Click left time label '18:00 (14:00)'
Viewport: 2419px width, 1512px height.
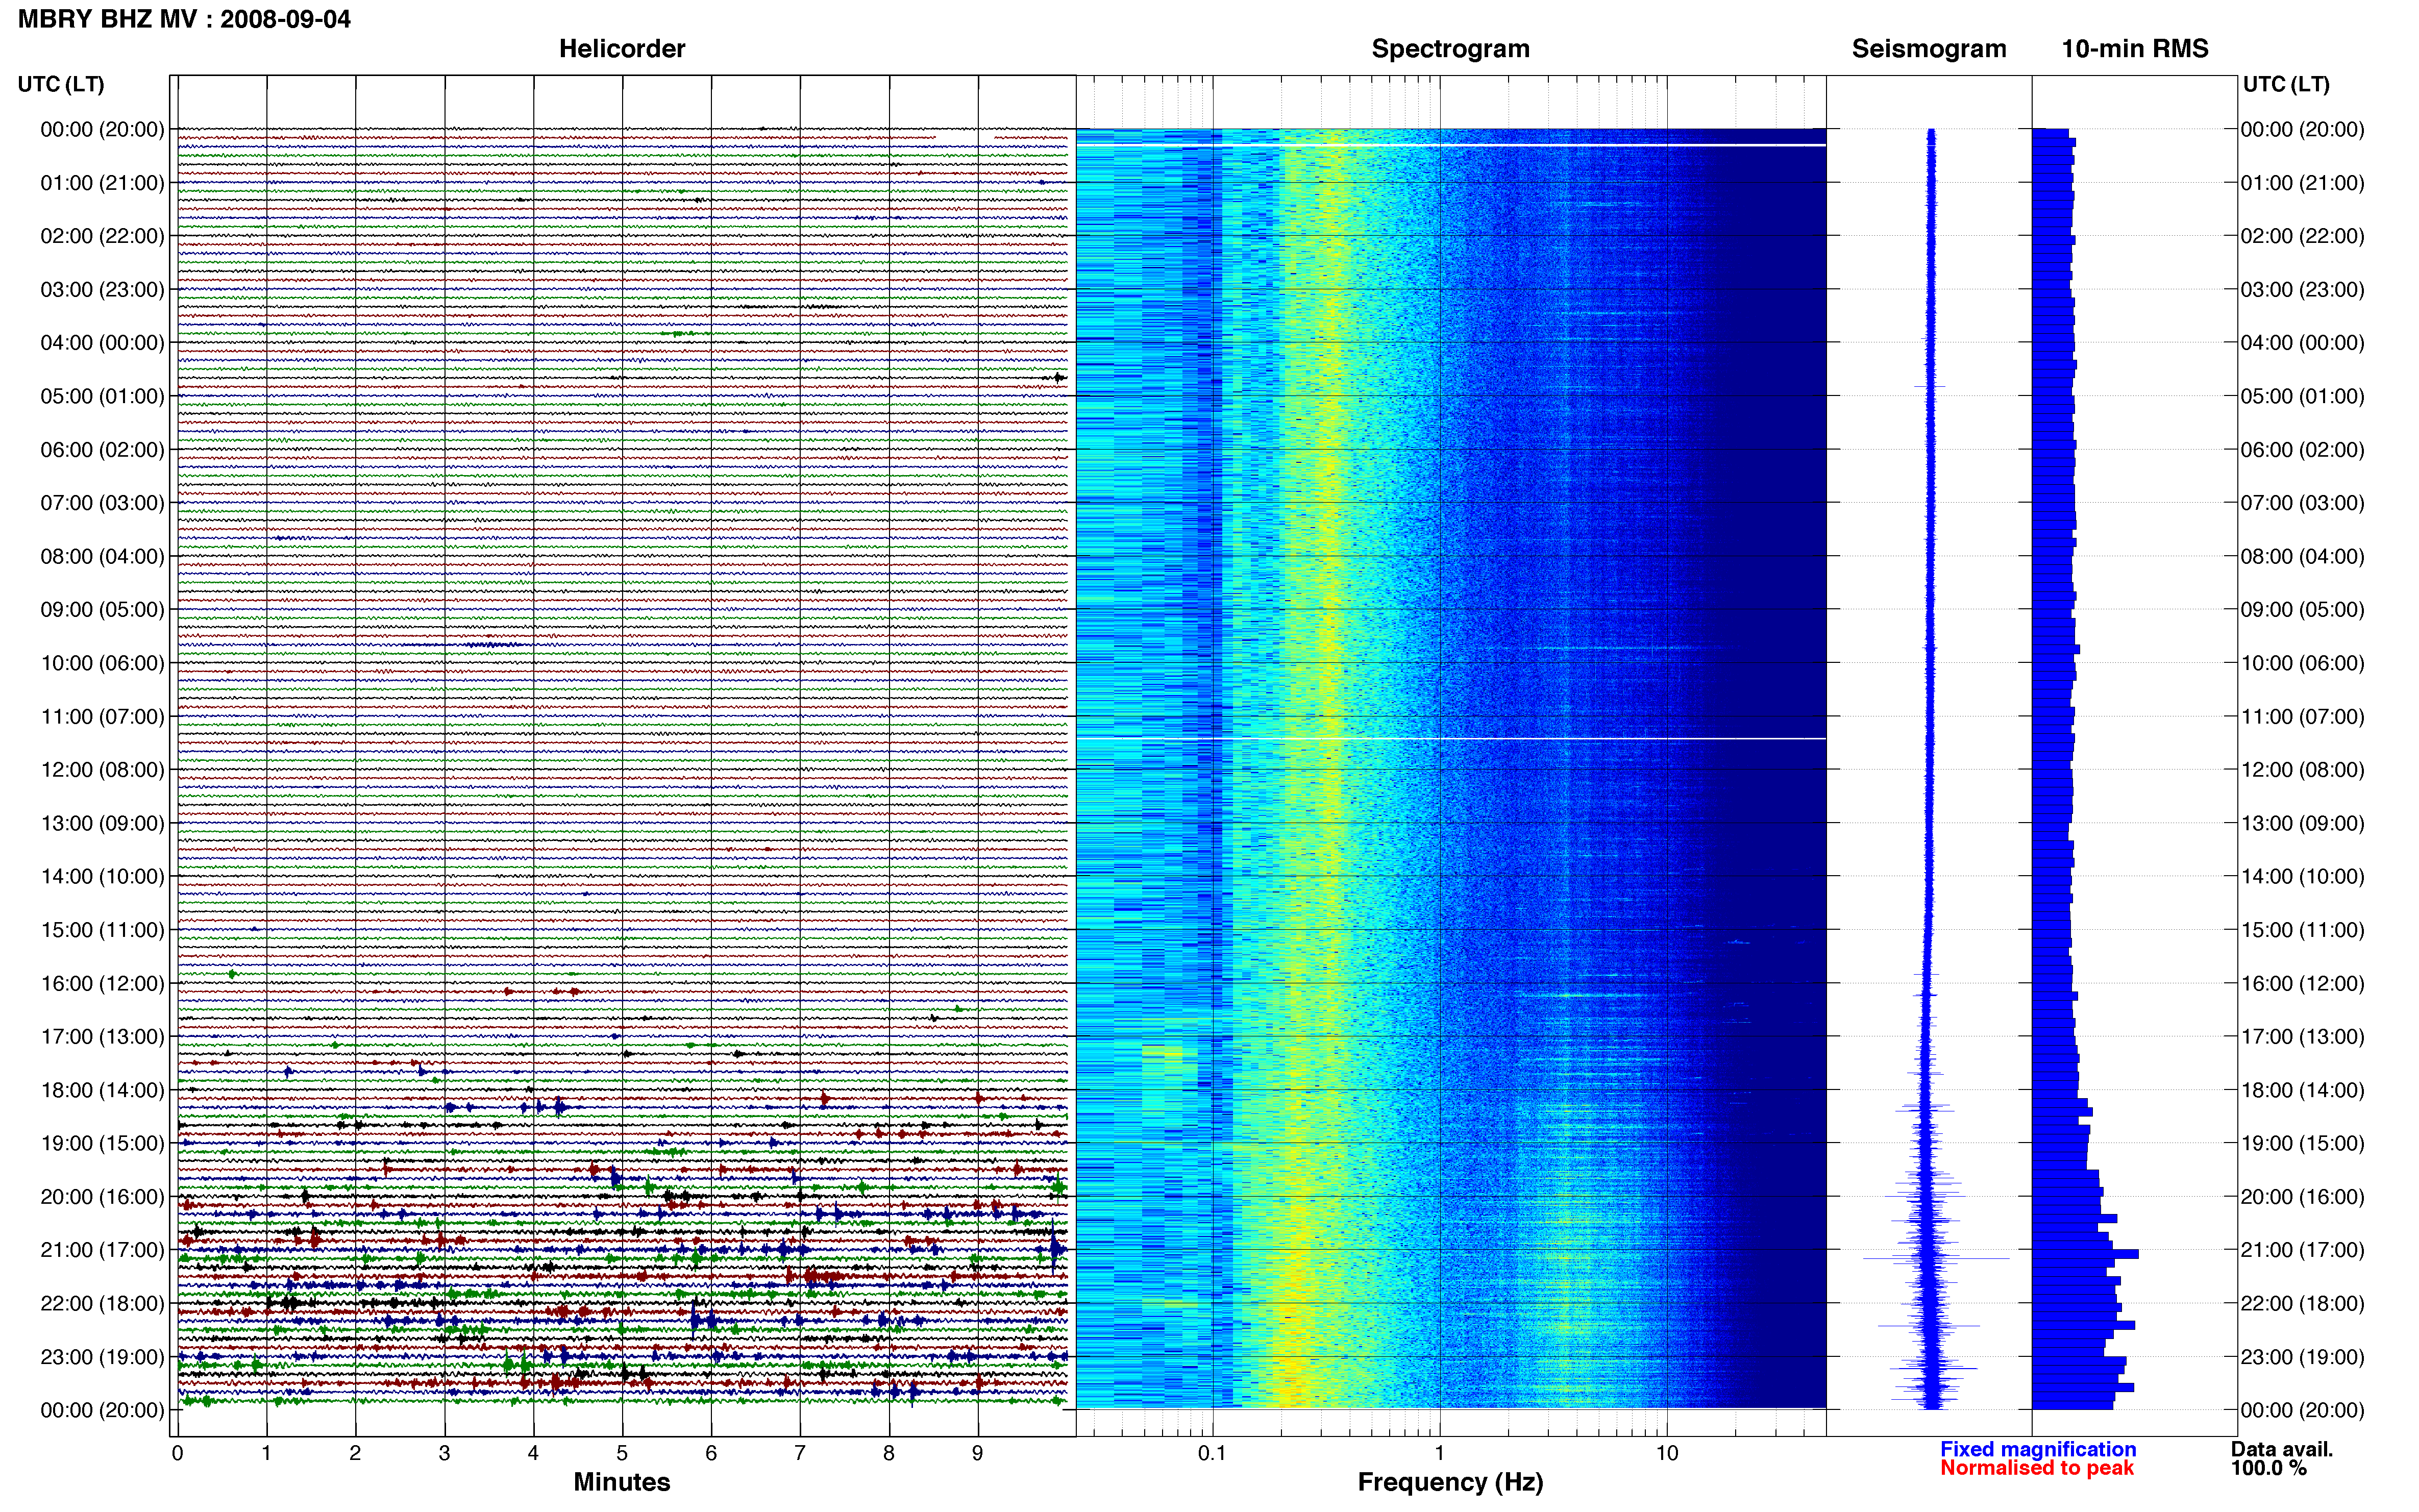[102, 1090]
